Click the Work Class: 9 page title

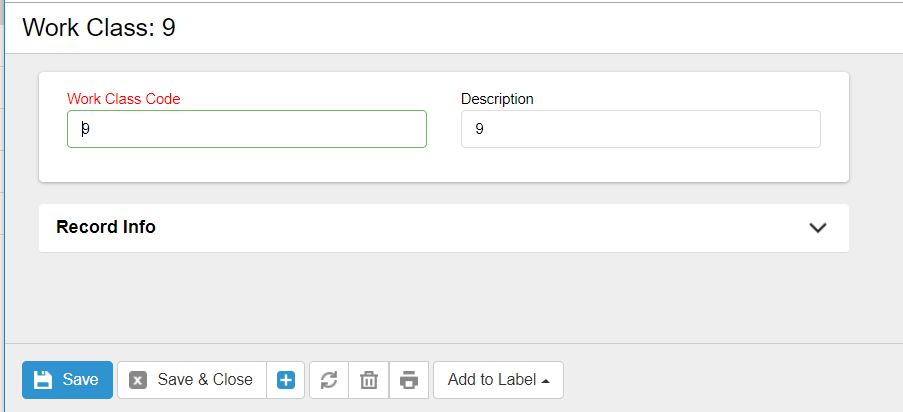pos(99,27)
